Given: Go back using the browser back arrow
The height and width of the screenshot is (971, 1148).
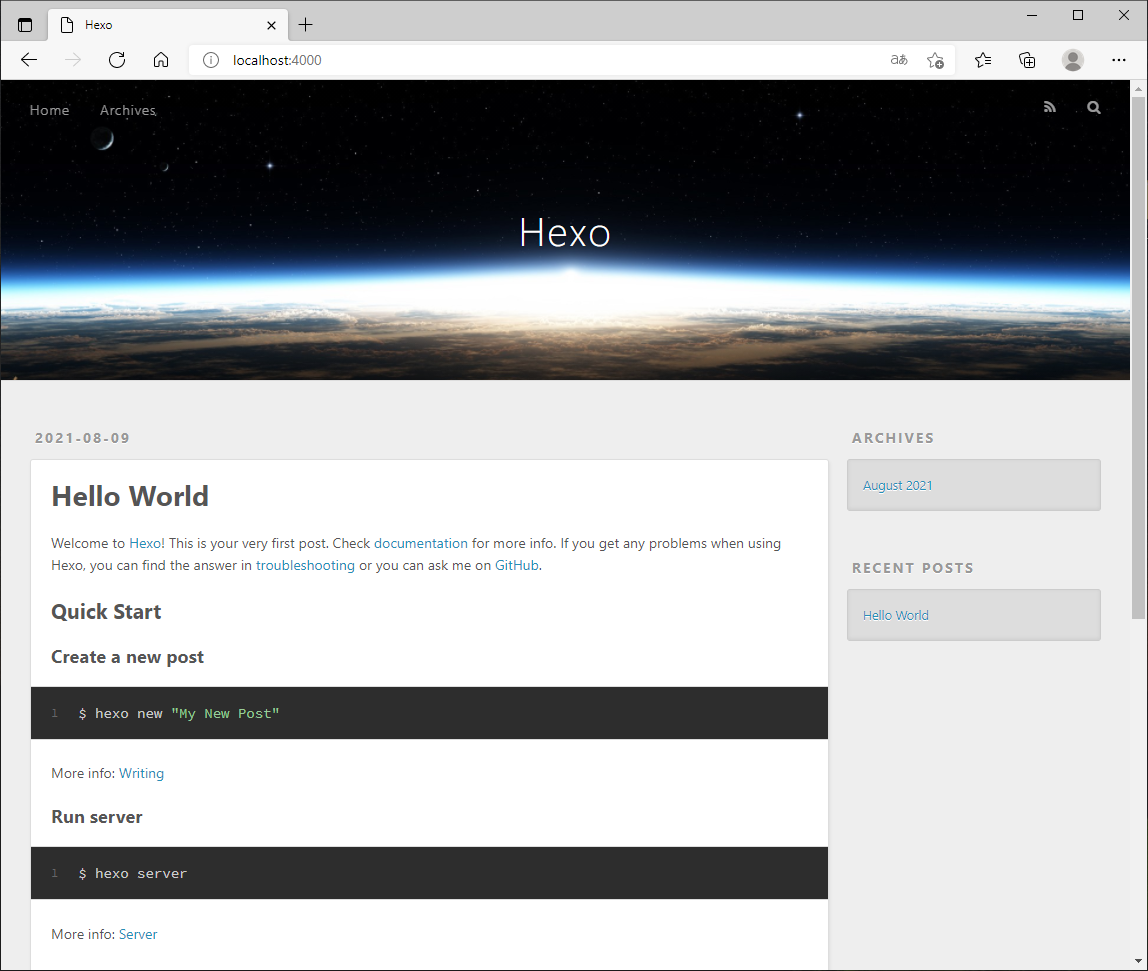Looking at the screenshot, I should [x=29, y=60].
